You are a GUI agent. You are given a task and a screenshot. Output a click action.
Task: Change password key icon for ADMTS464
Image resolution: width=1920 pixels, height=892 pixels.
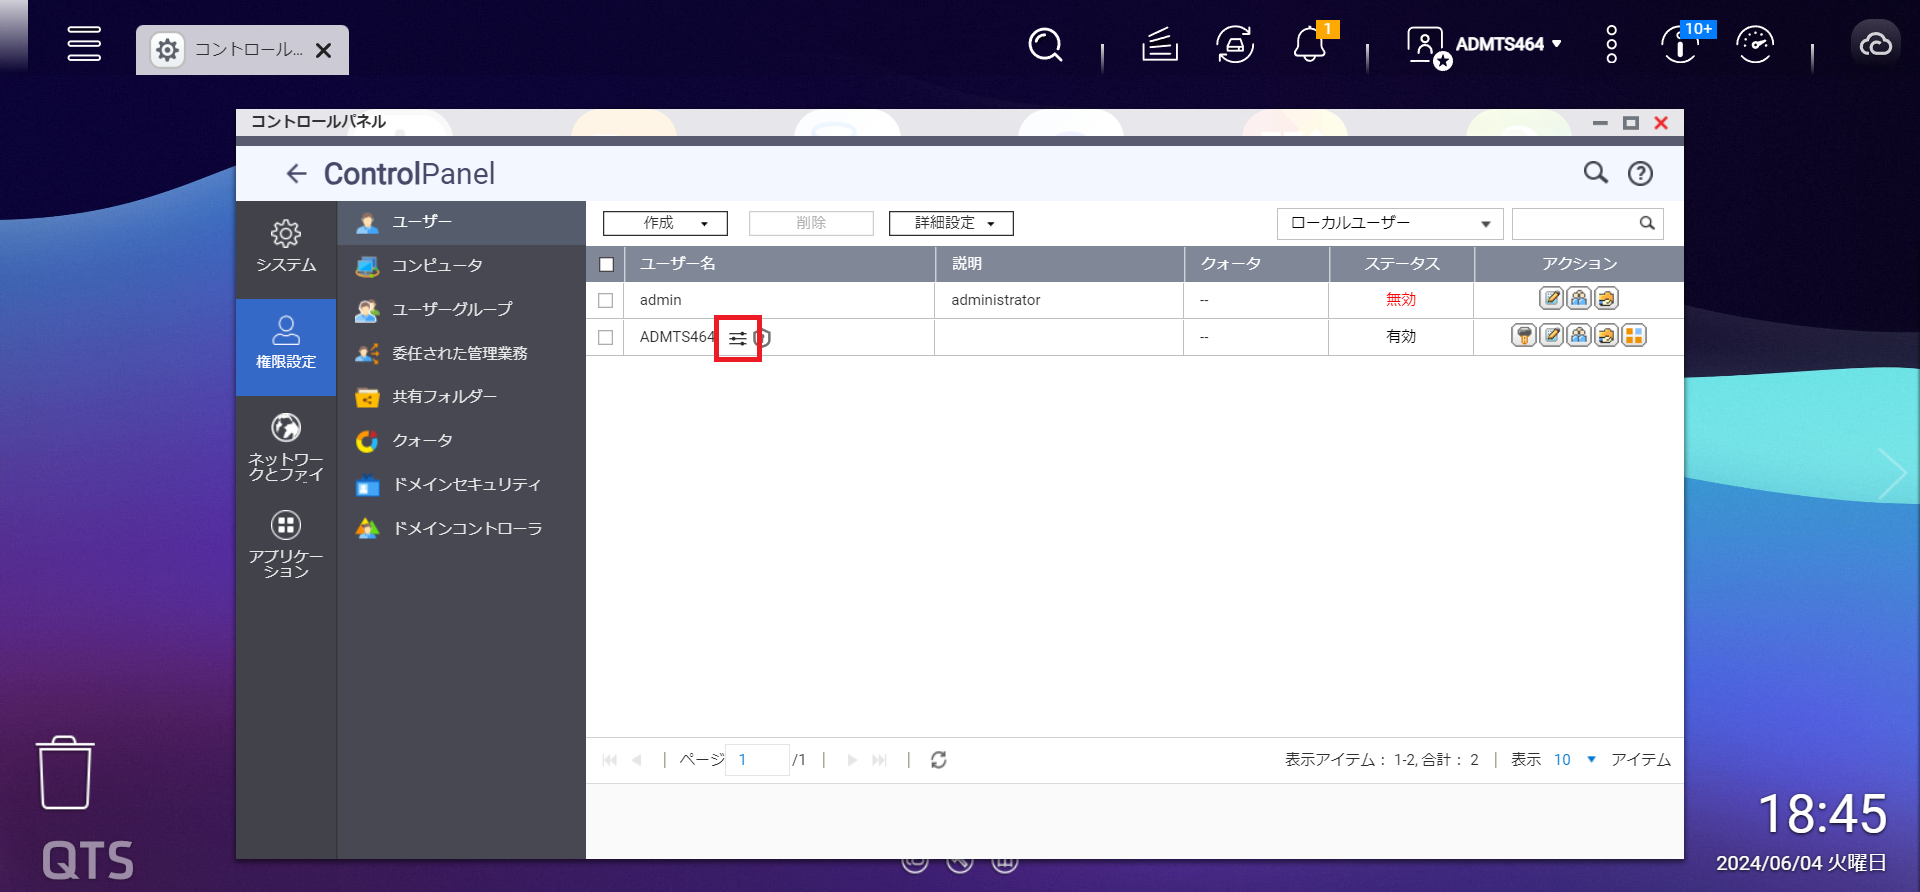1524,336
